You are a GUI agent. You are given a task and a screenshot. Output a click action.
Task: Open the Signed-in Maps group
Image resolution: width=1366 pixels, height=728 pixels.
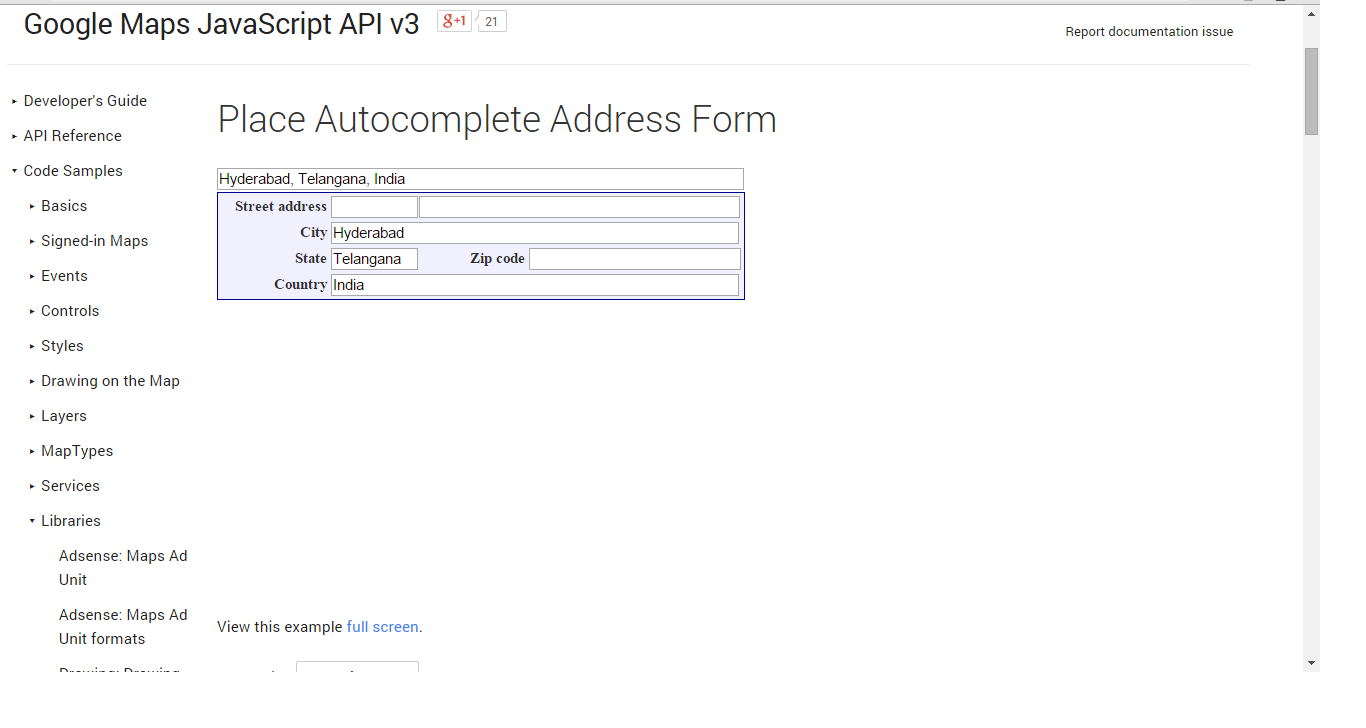pos(94,241)
